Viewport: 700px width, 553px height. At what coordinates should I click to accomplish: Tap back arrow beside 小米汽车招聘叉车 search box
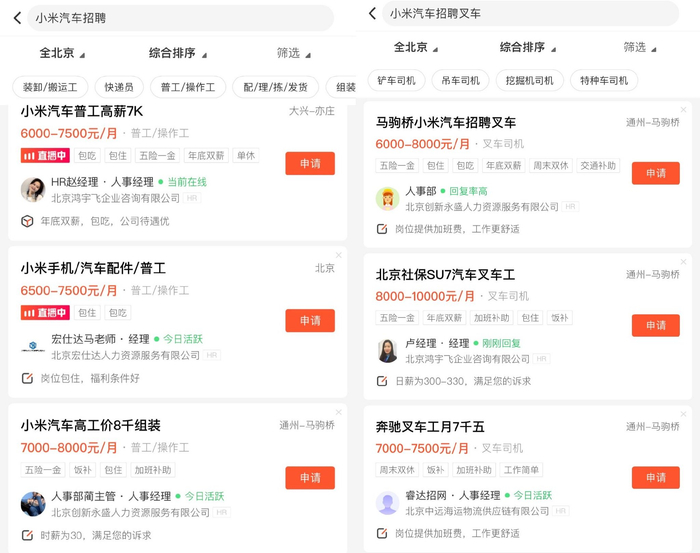tap(372, 14)
